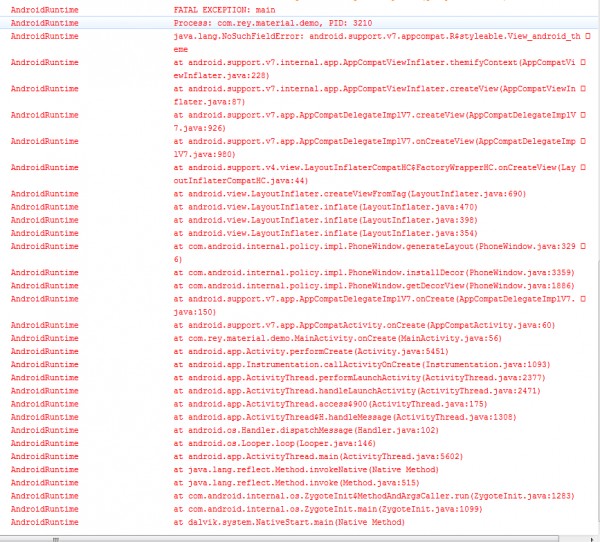Click the ActivityThread$H.handleMessage line

(x=345, y=417)
